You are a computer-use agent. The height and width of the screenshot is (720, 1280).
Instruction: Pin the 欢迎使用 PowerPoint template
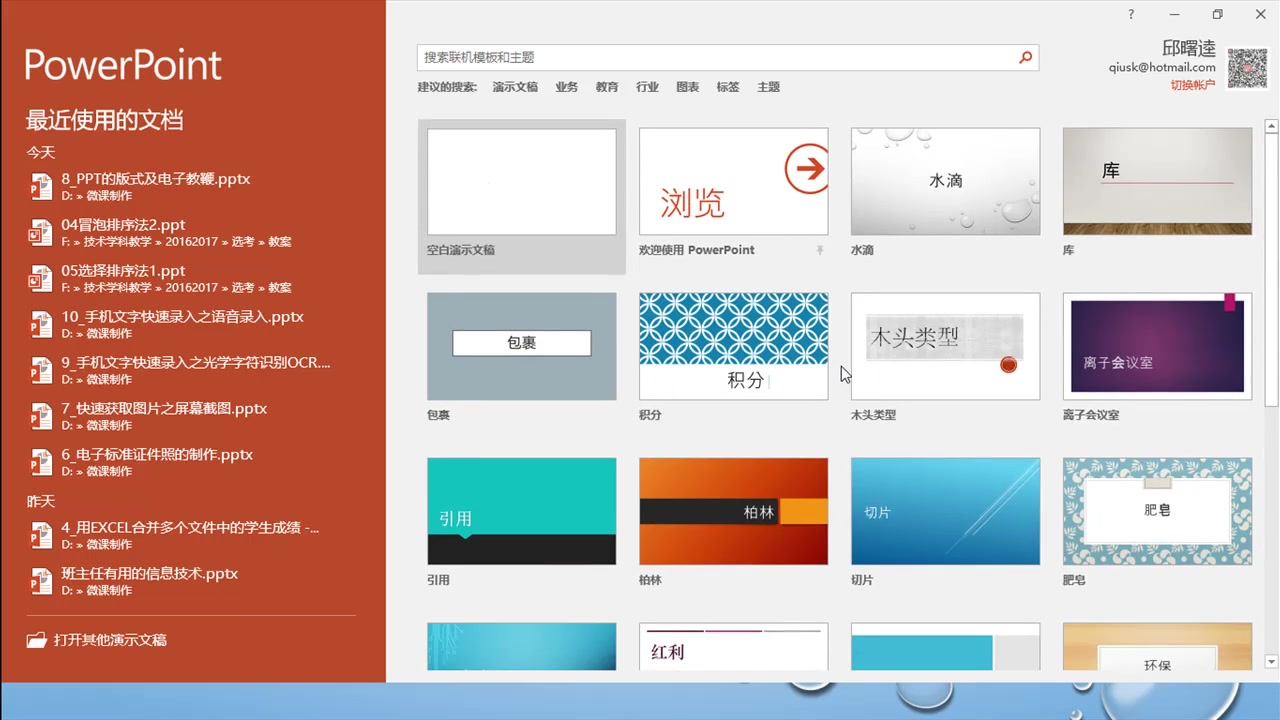click(820, 250)
